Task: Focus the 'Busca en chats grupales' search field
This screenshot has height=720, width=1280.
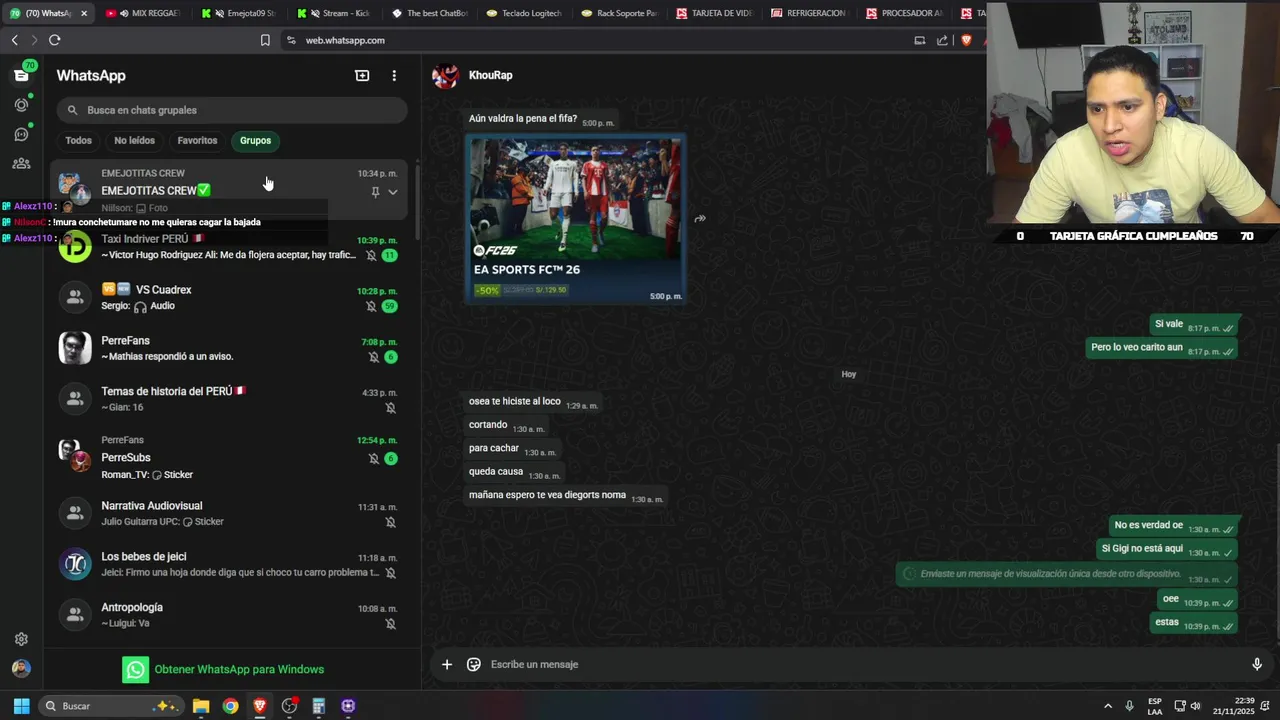Action: 232,110
